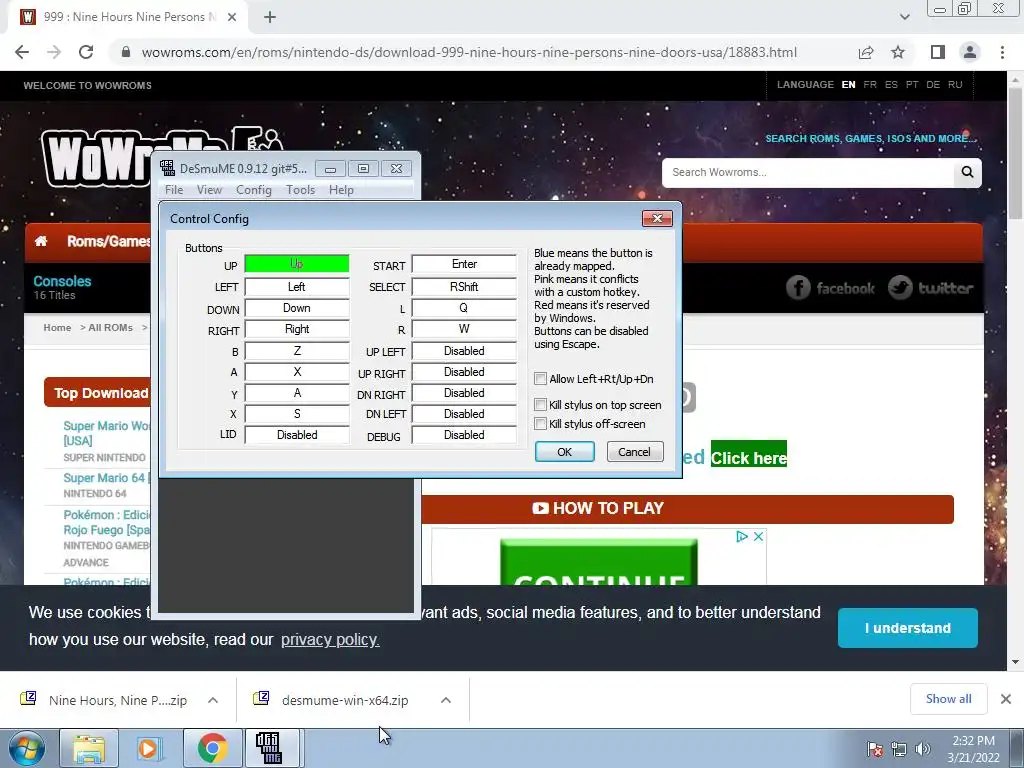This screenshot has height=768, width=1024.
Task: Open the privacy policy link
Action: tap(330, 639)
